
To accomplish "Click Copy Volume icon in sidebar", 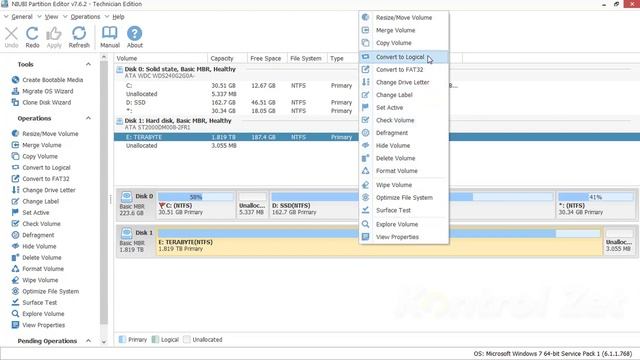I will click(16, 156).
